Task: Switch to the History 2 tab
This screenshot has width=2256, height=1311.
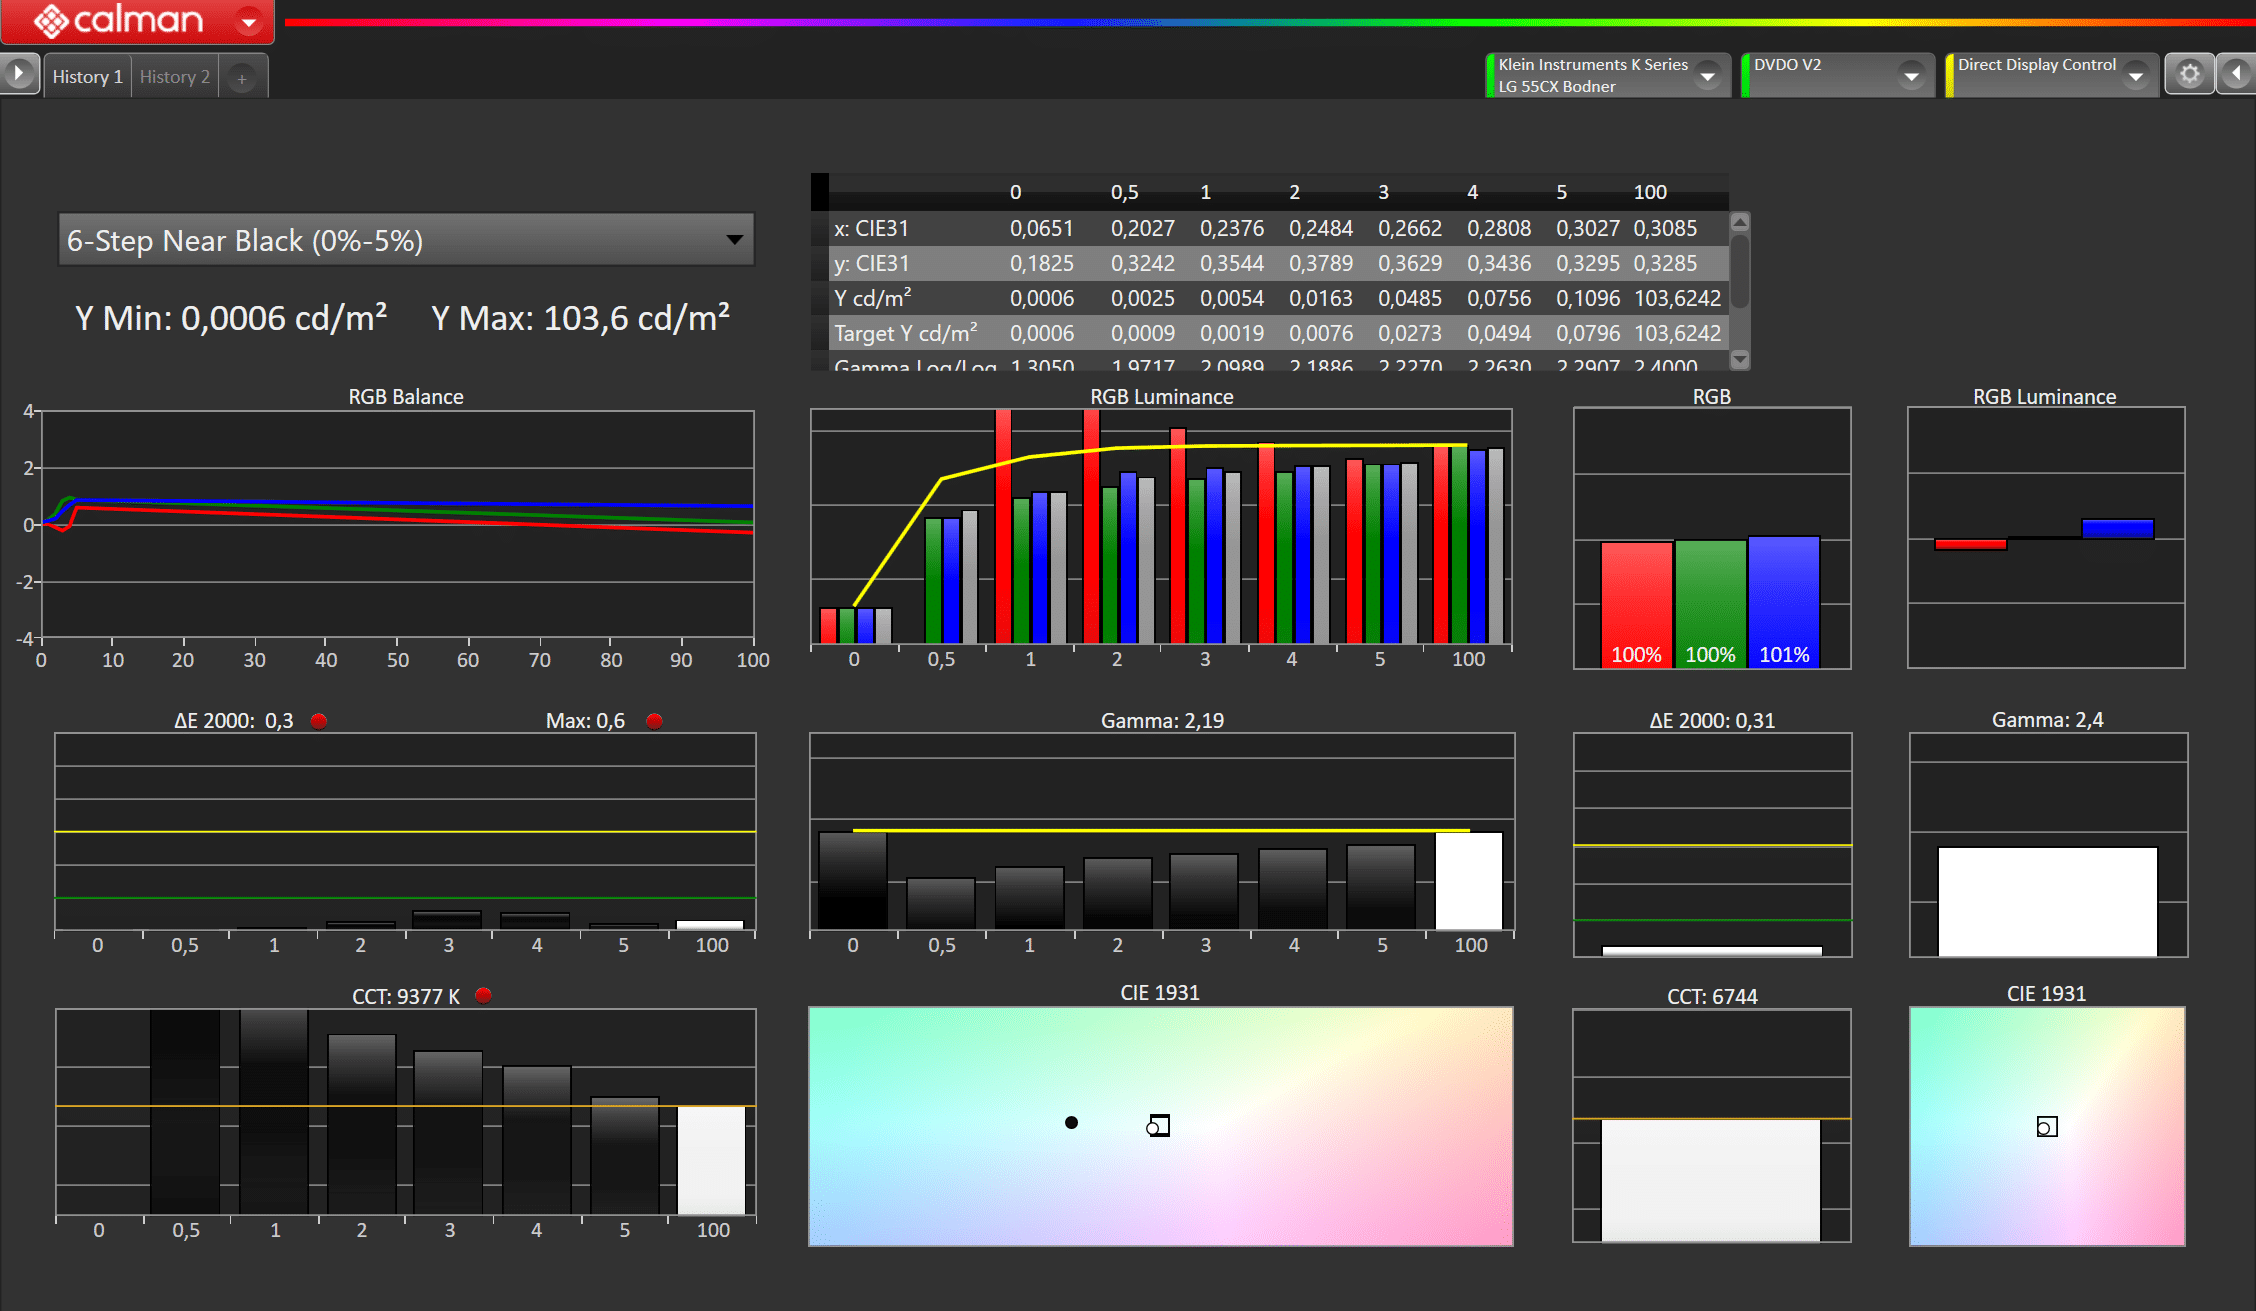Action: coord(175,77)
